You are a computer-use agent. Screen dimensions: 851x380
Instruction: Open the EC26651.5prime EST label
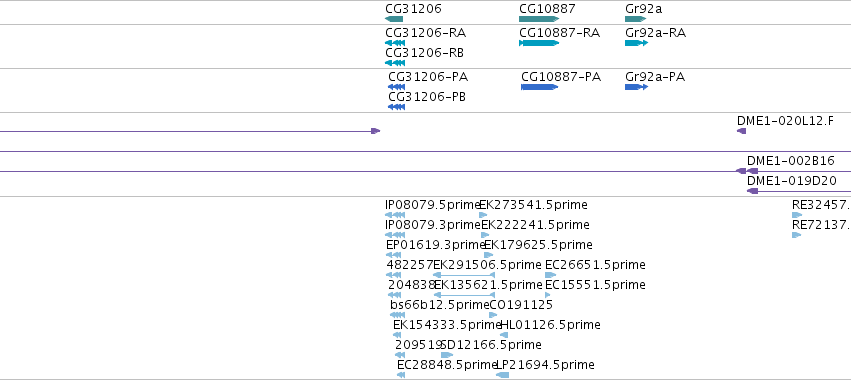coord(595,264)
